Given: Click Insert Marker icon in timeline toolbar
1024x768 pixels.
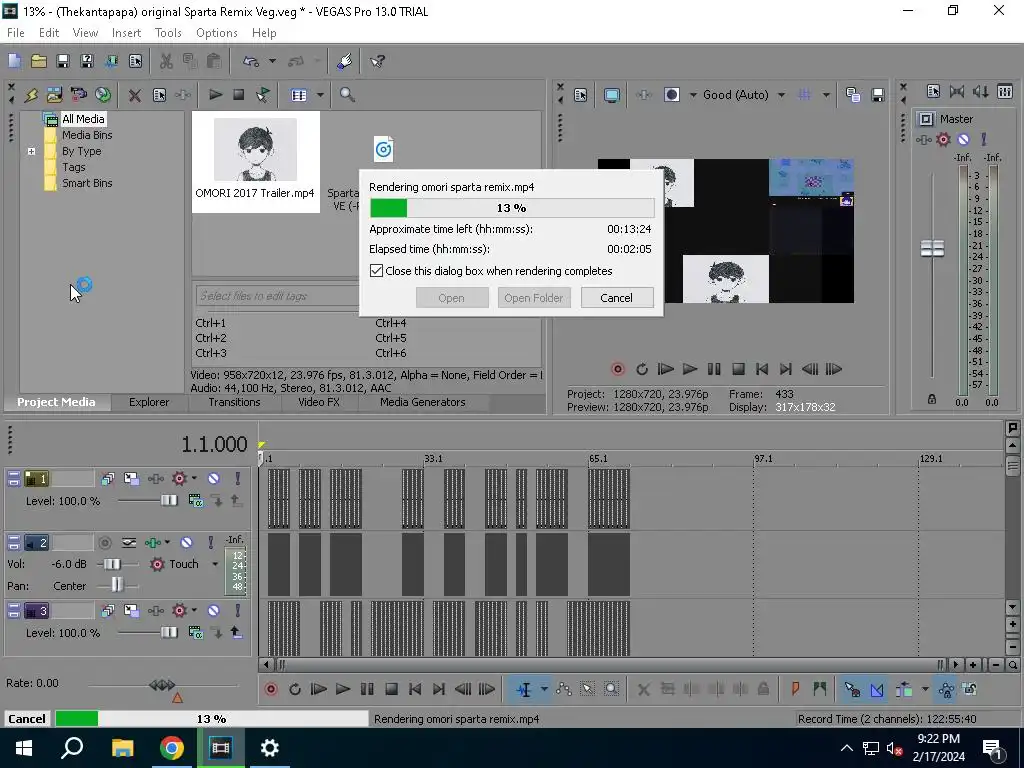Looking at the screenshot, I should tap(795, 689).
